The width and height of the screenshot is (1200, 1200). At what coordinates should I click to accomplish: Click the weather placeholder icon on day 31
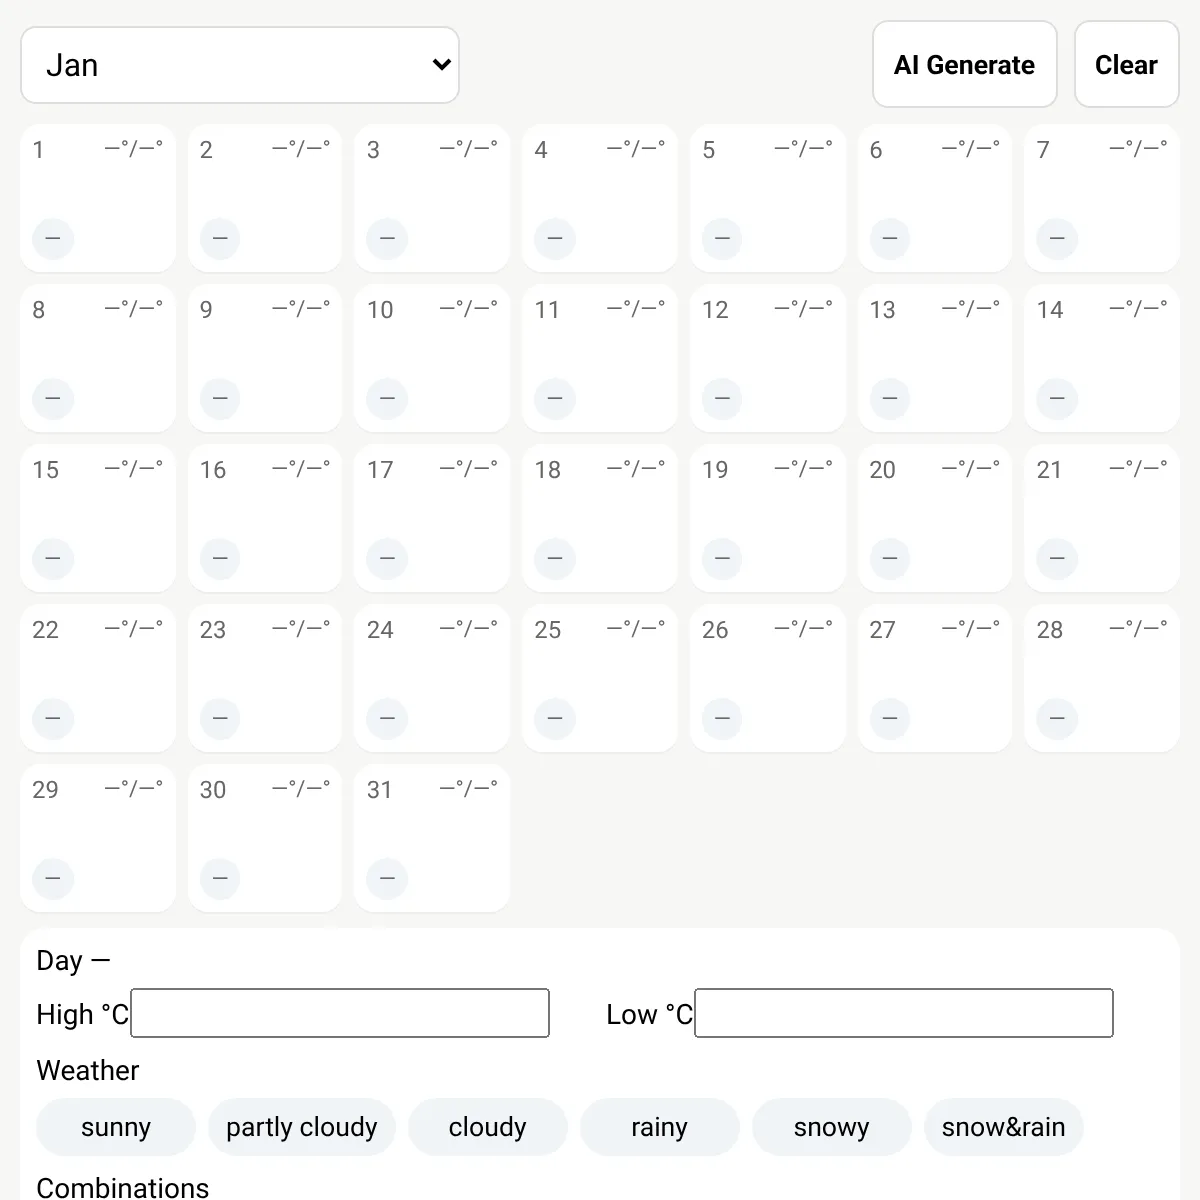[387, 879]
